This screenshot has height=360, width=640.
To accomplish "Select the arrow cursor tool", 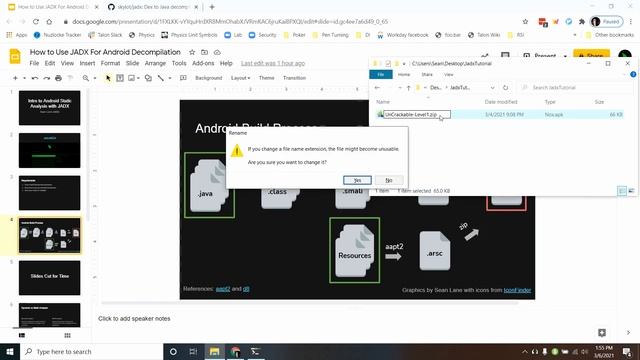I will [x=108, y=78].
